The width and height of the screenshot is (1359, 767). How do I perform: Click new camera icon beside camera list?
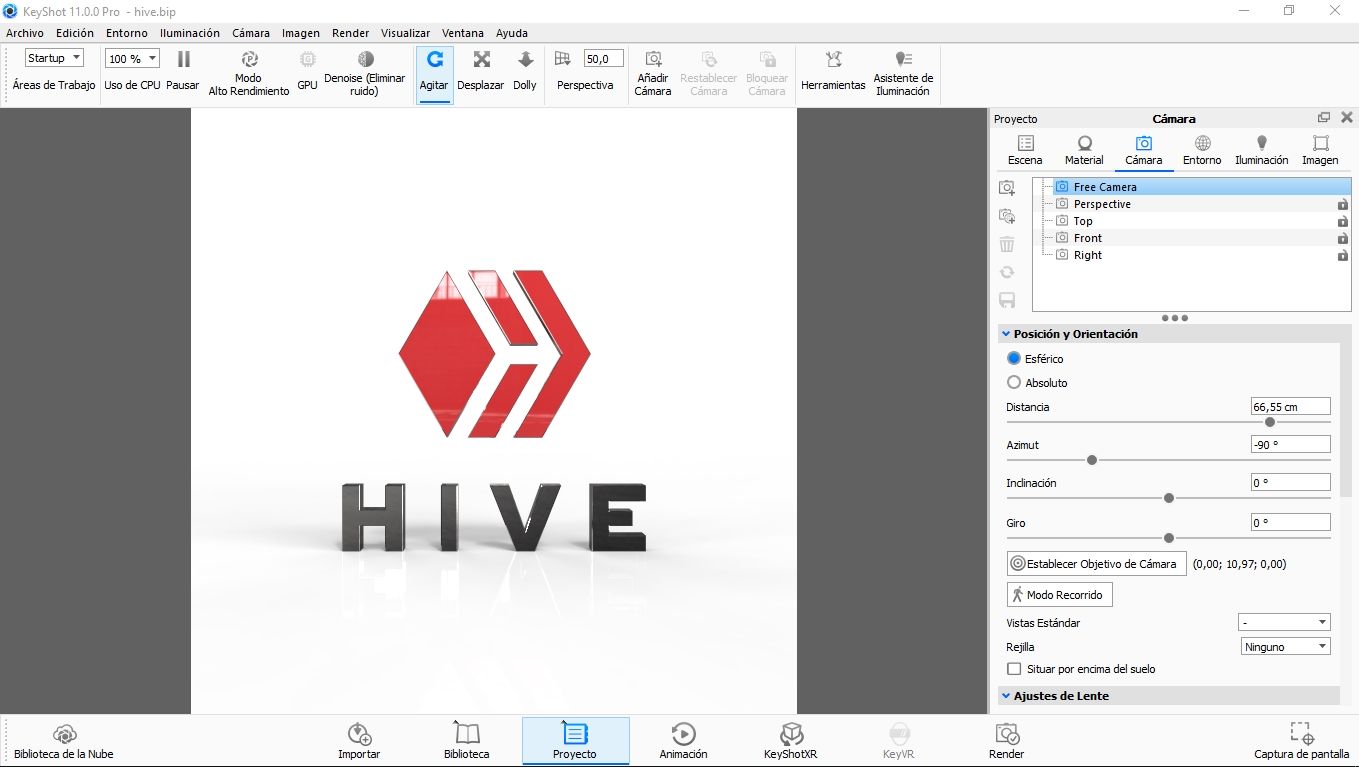(x=1007, y=187)
